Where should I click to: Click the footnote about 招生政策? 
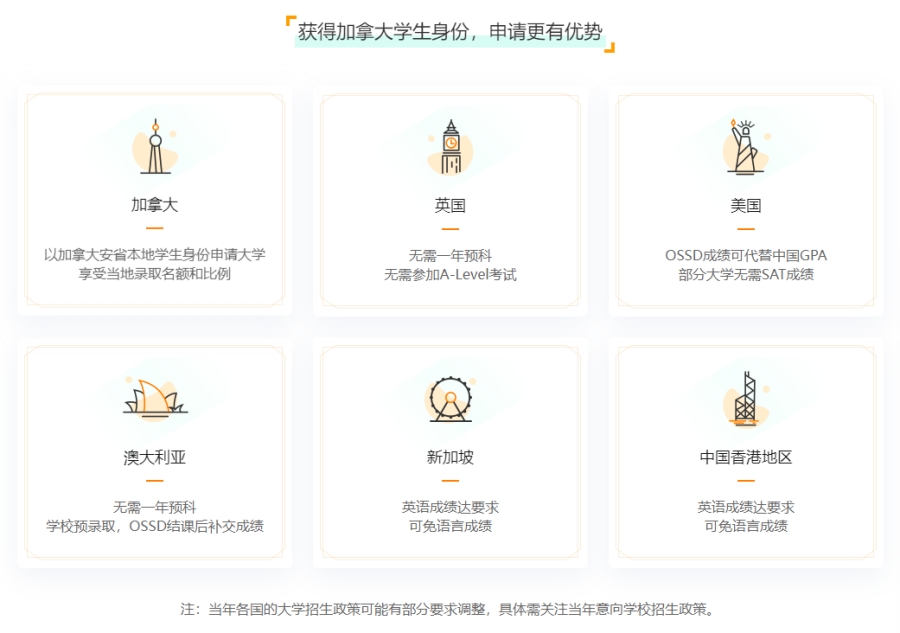click(x=448, y=609)
